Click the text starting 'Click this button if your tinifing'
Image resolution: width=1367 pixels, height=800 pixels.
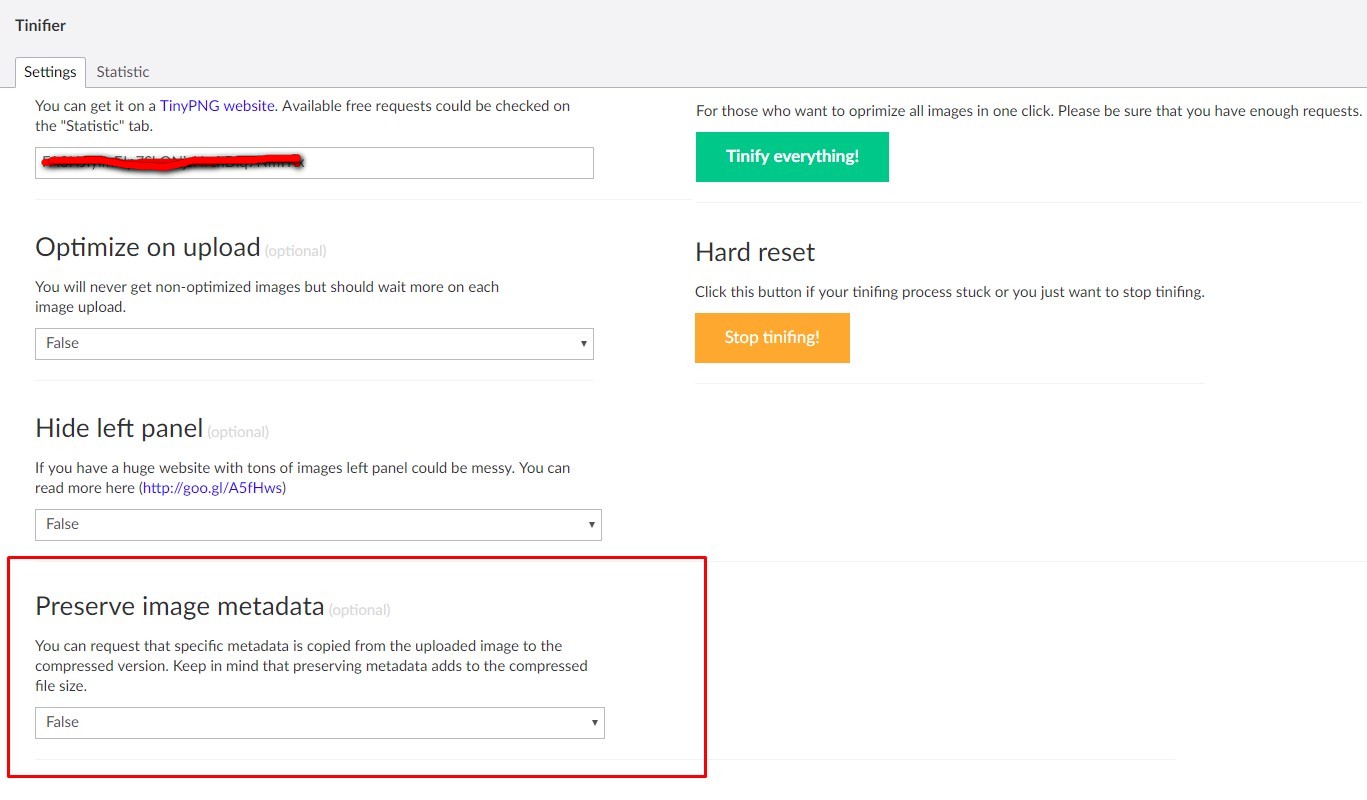(950, 293)
